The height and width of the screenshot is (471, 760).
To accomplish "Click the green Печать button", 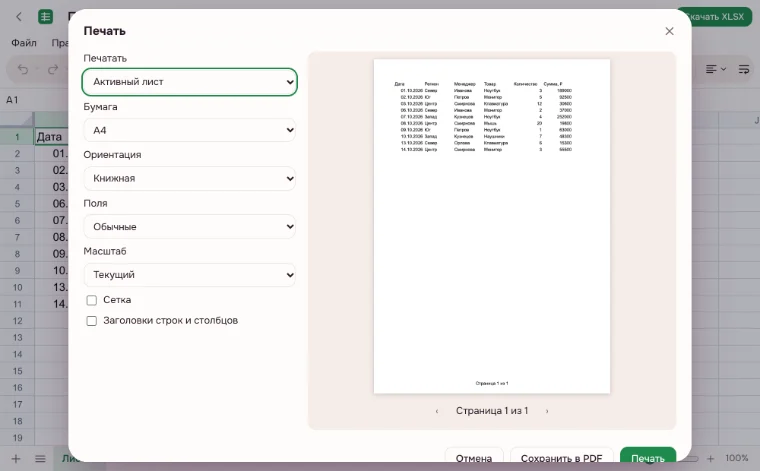I will click(x=648, y=457).
